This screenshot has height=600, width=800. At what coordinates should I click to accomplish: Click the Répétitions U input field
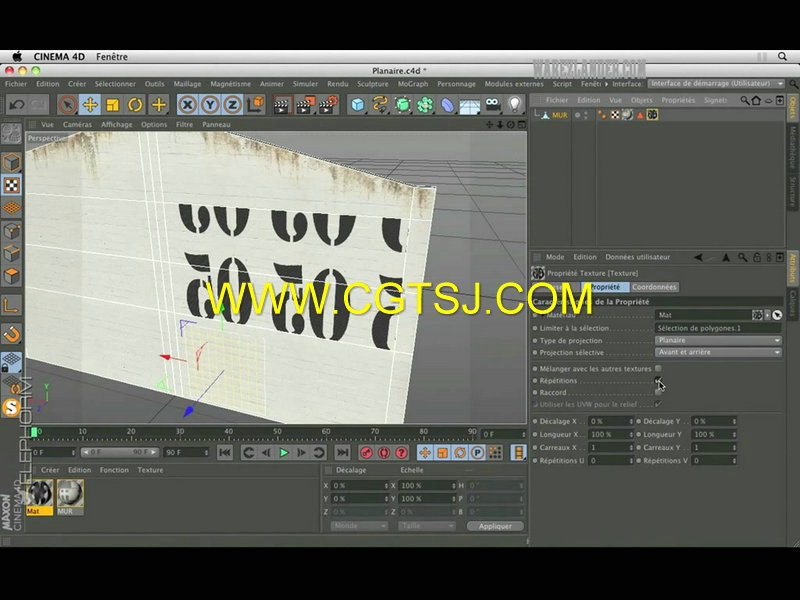coord(608,461)
